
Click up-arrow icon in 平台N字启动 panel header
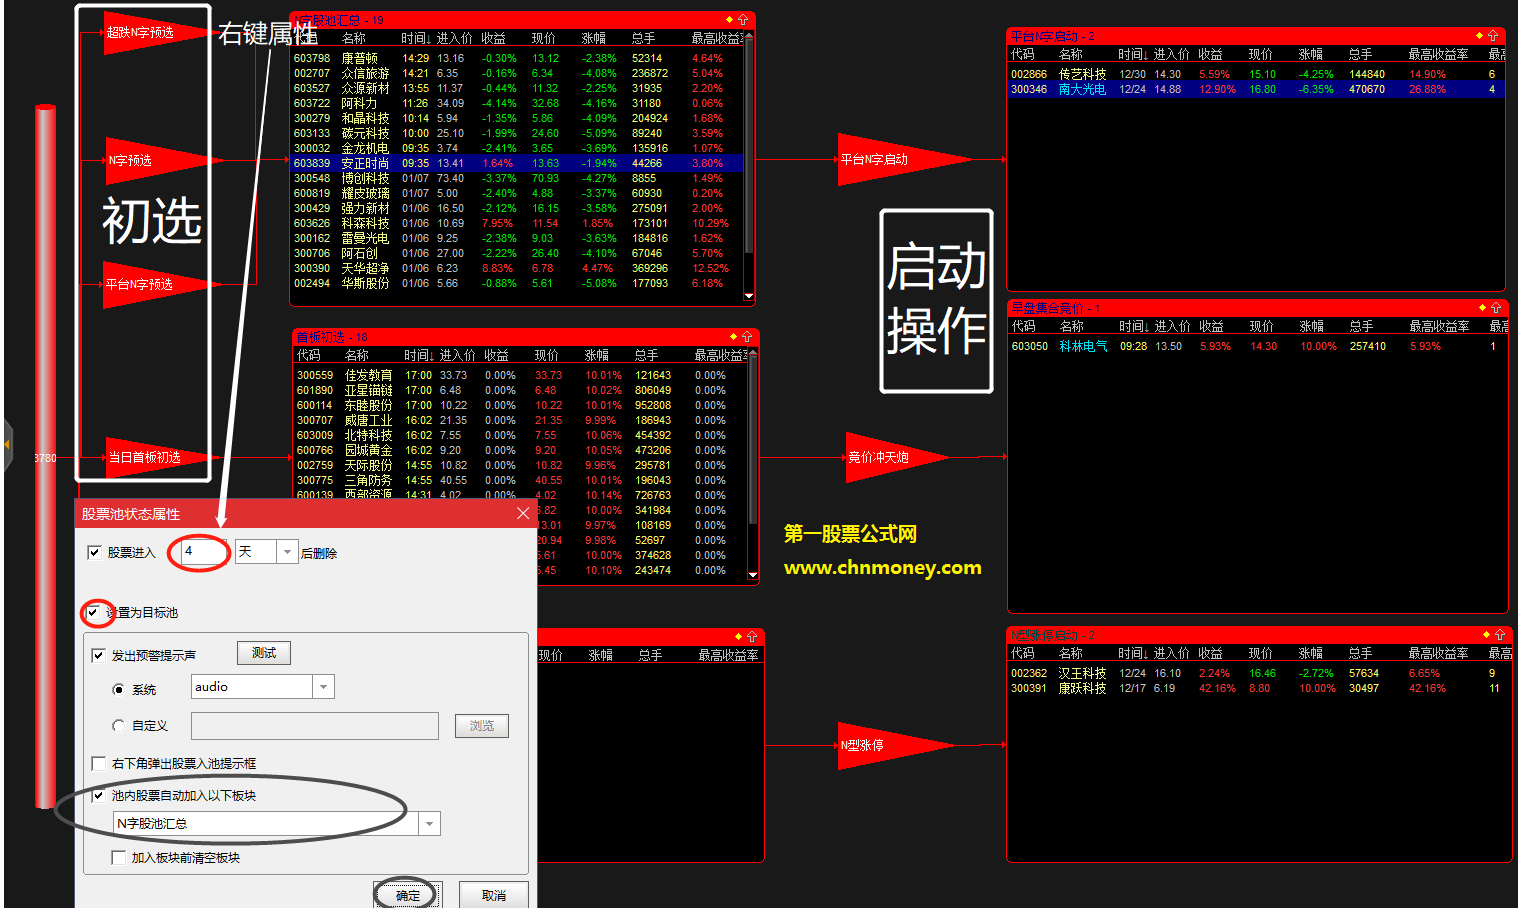[x=1494, y=35]
